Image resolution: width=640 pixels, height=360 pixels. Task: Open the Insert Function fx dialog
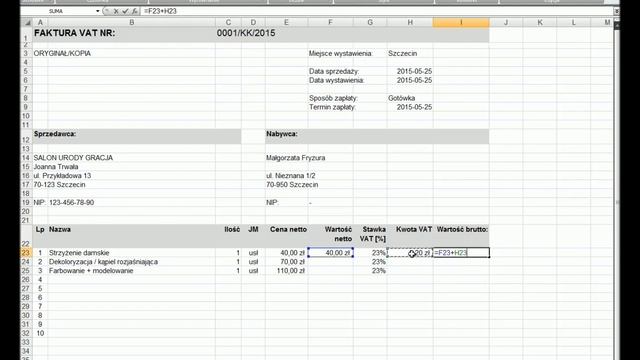pyautogui.click(x=134, y=11)
